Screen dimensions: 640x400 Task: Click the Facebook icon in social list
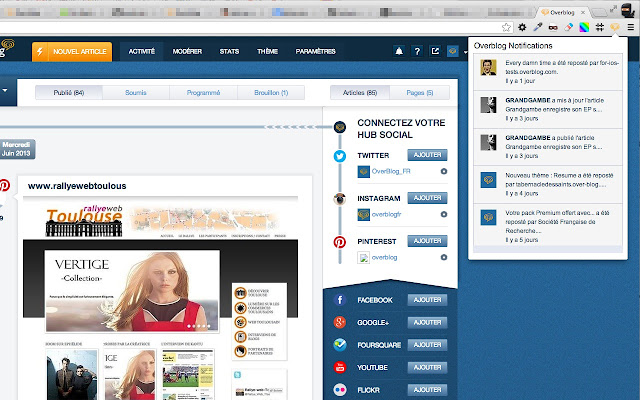(340, 300)
